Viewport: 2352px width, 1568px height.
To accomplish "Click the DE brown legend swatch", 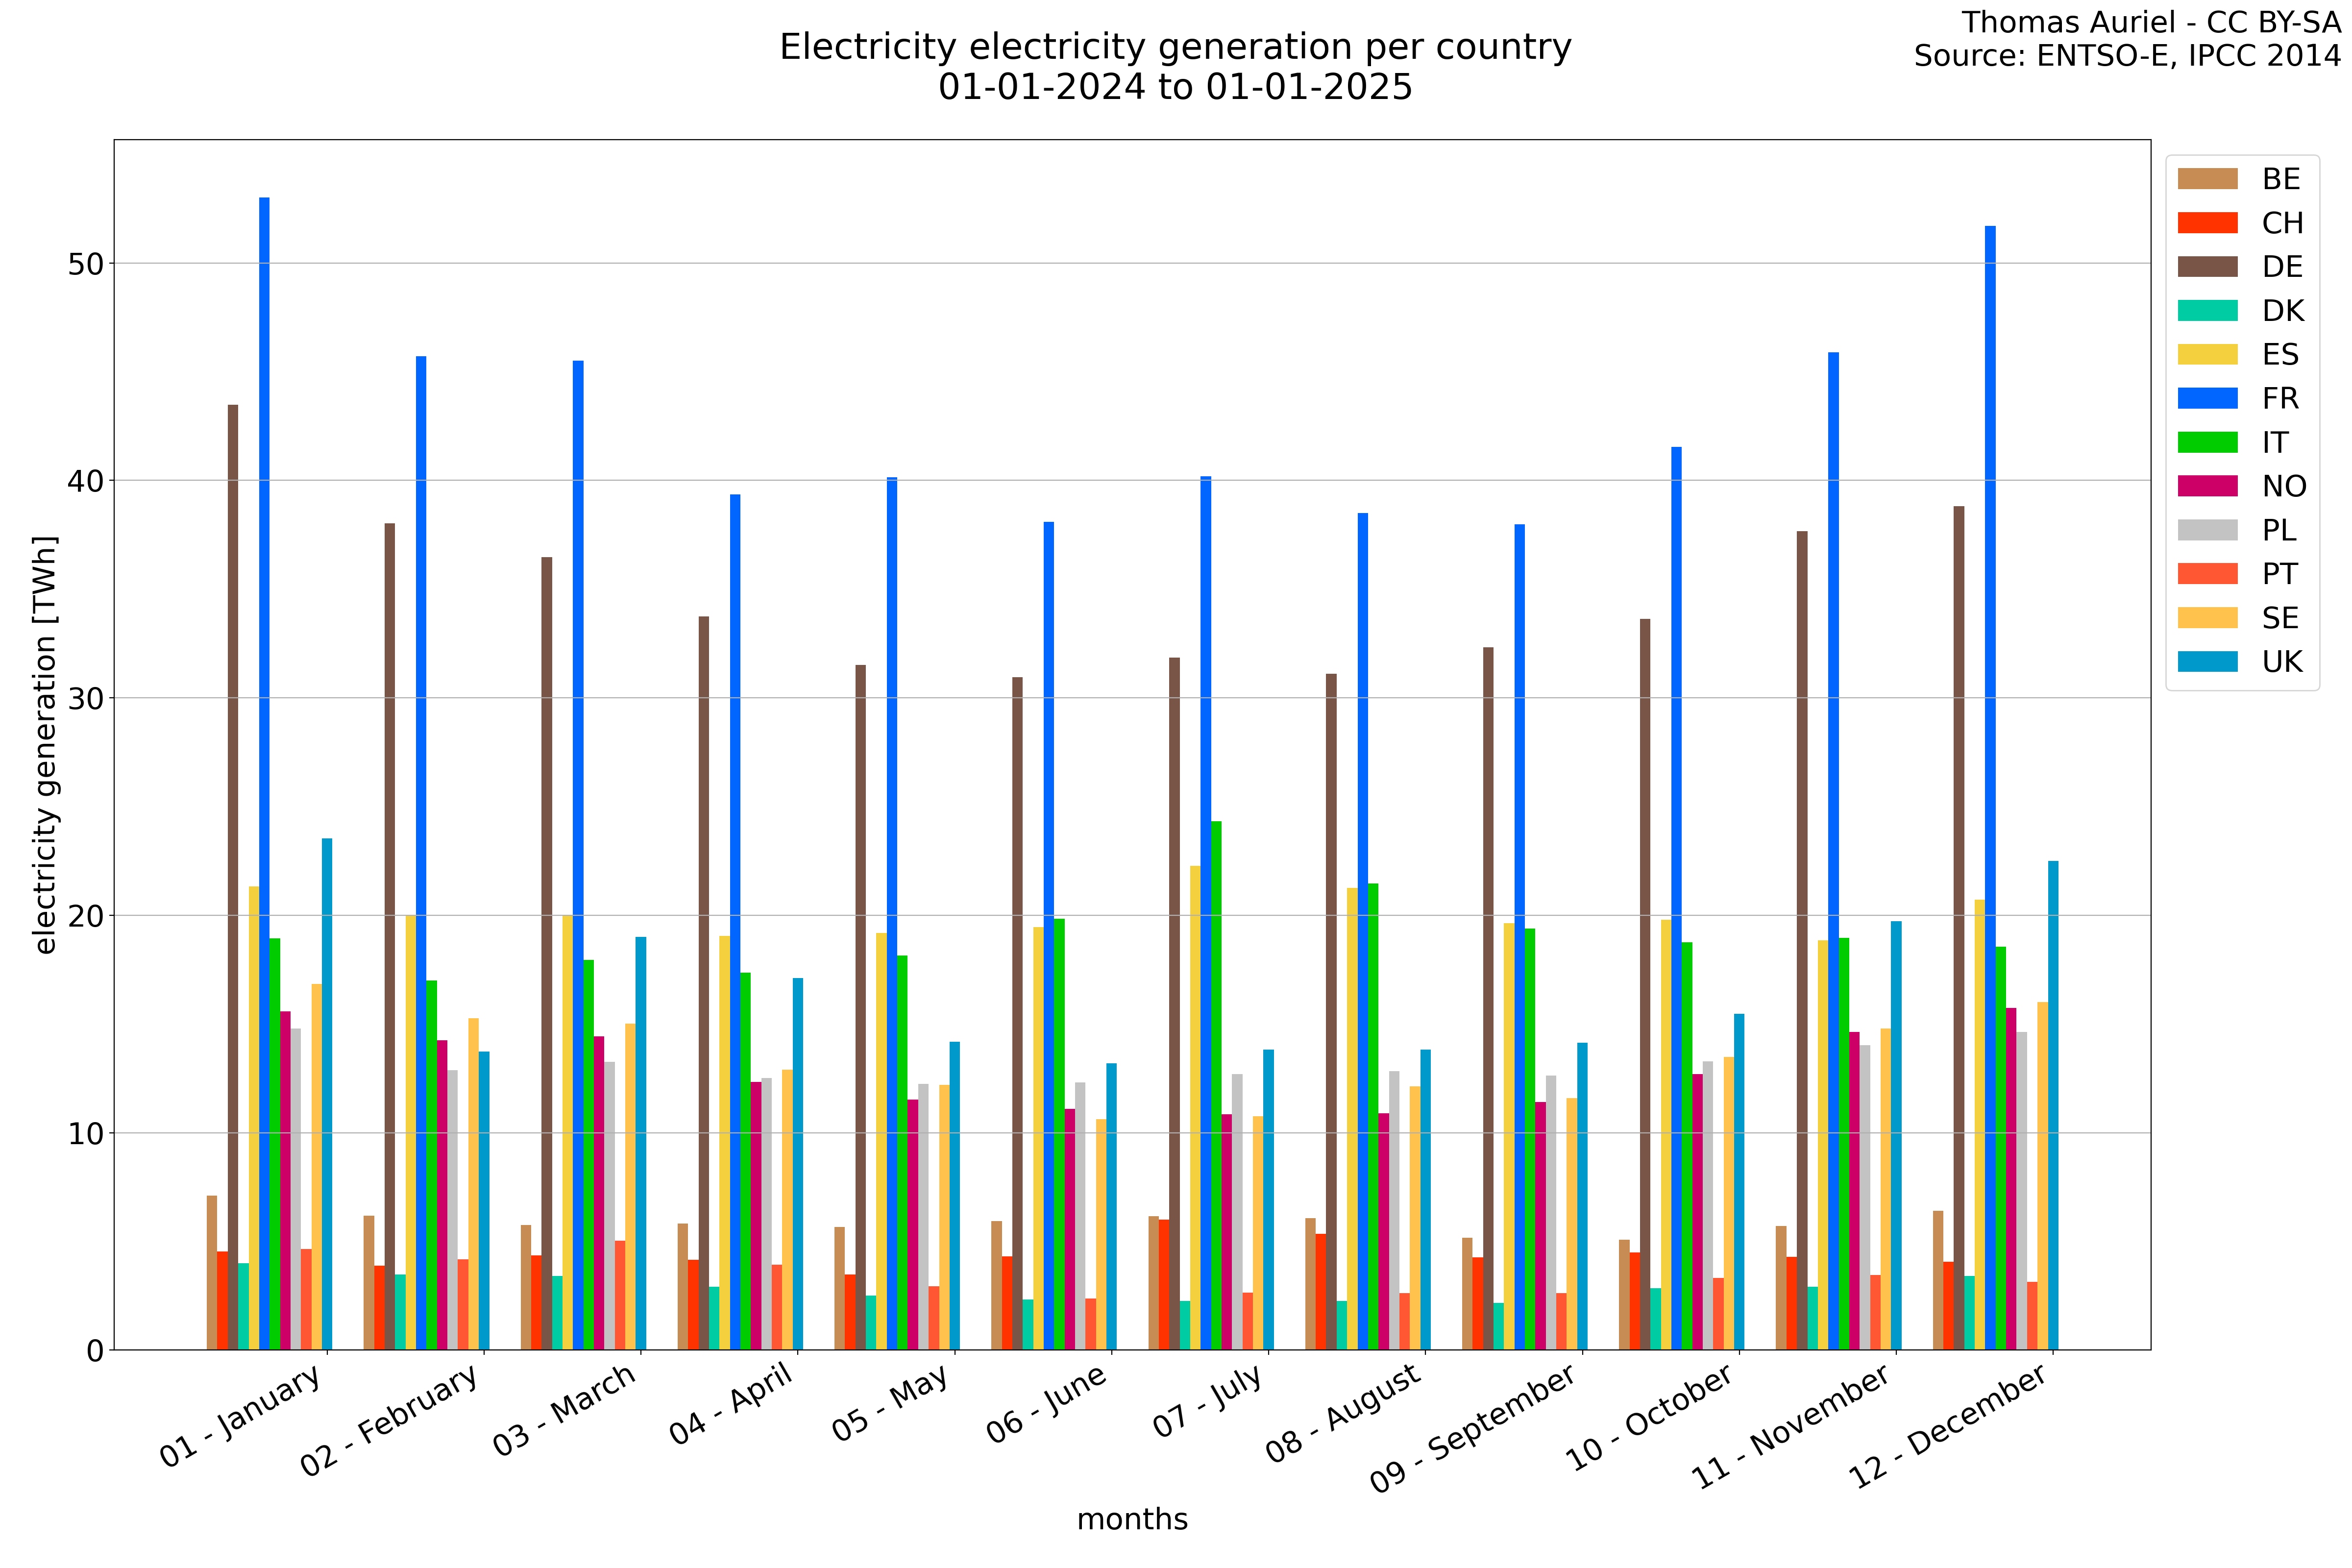I will (x=2207, y=267).
